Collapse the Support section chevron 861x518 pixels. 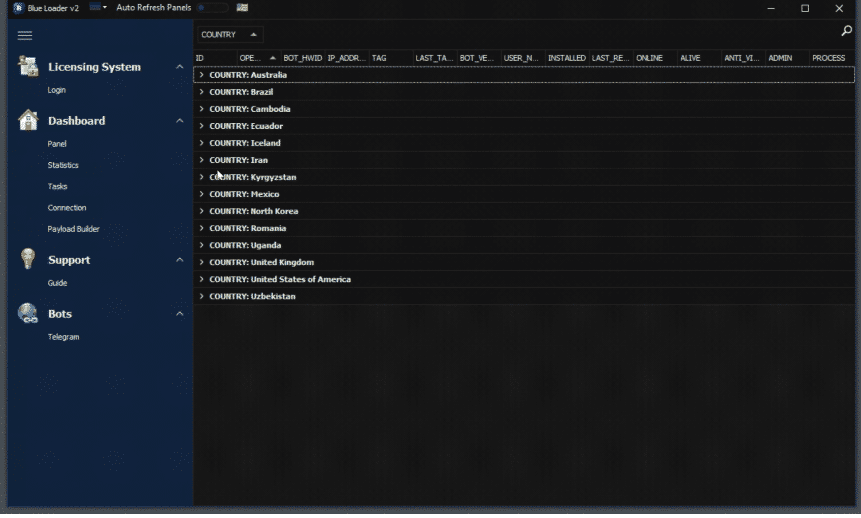click(180, 259)
